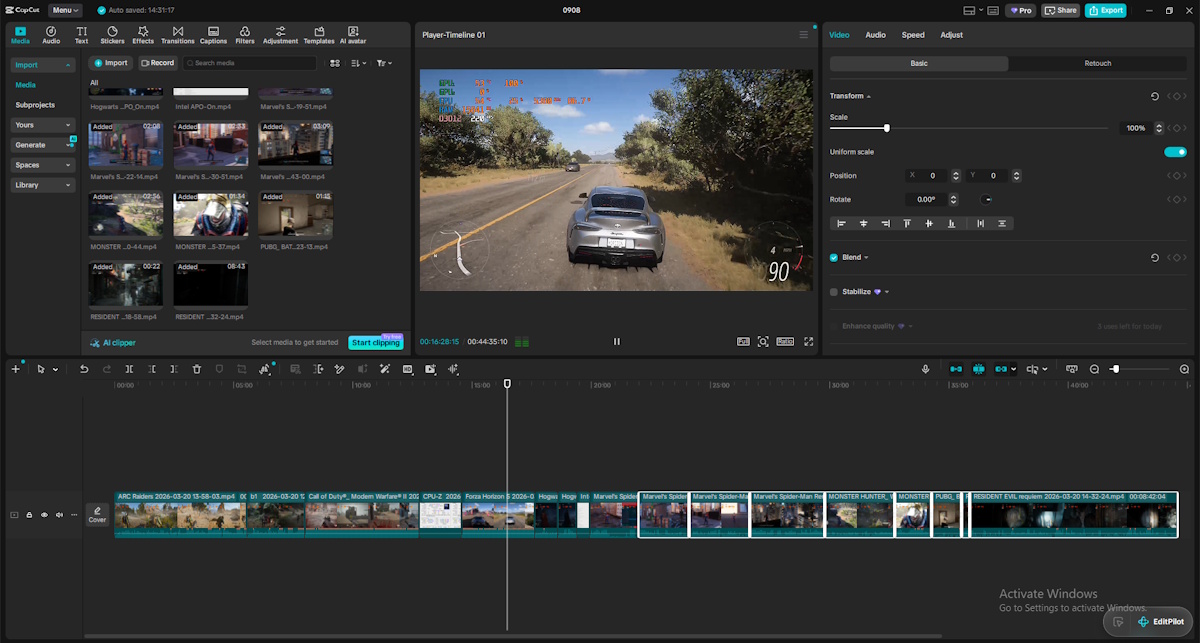The height and width of the screenshot is (643, 1200).
Task: Undo the last timeline action
Action: tap(84, 369)
